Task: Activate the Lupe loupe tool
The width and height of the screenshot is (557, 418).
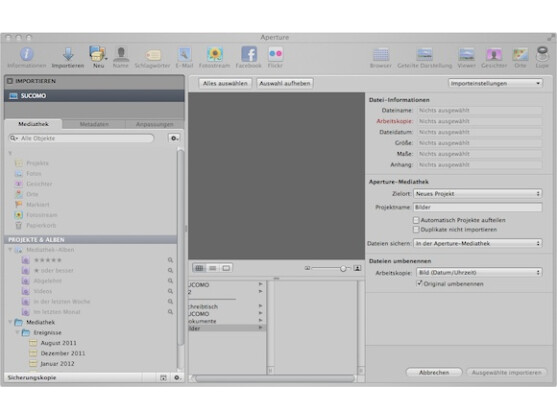Action: pyautogui.click(x=542, y=54)
